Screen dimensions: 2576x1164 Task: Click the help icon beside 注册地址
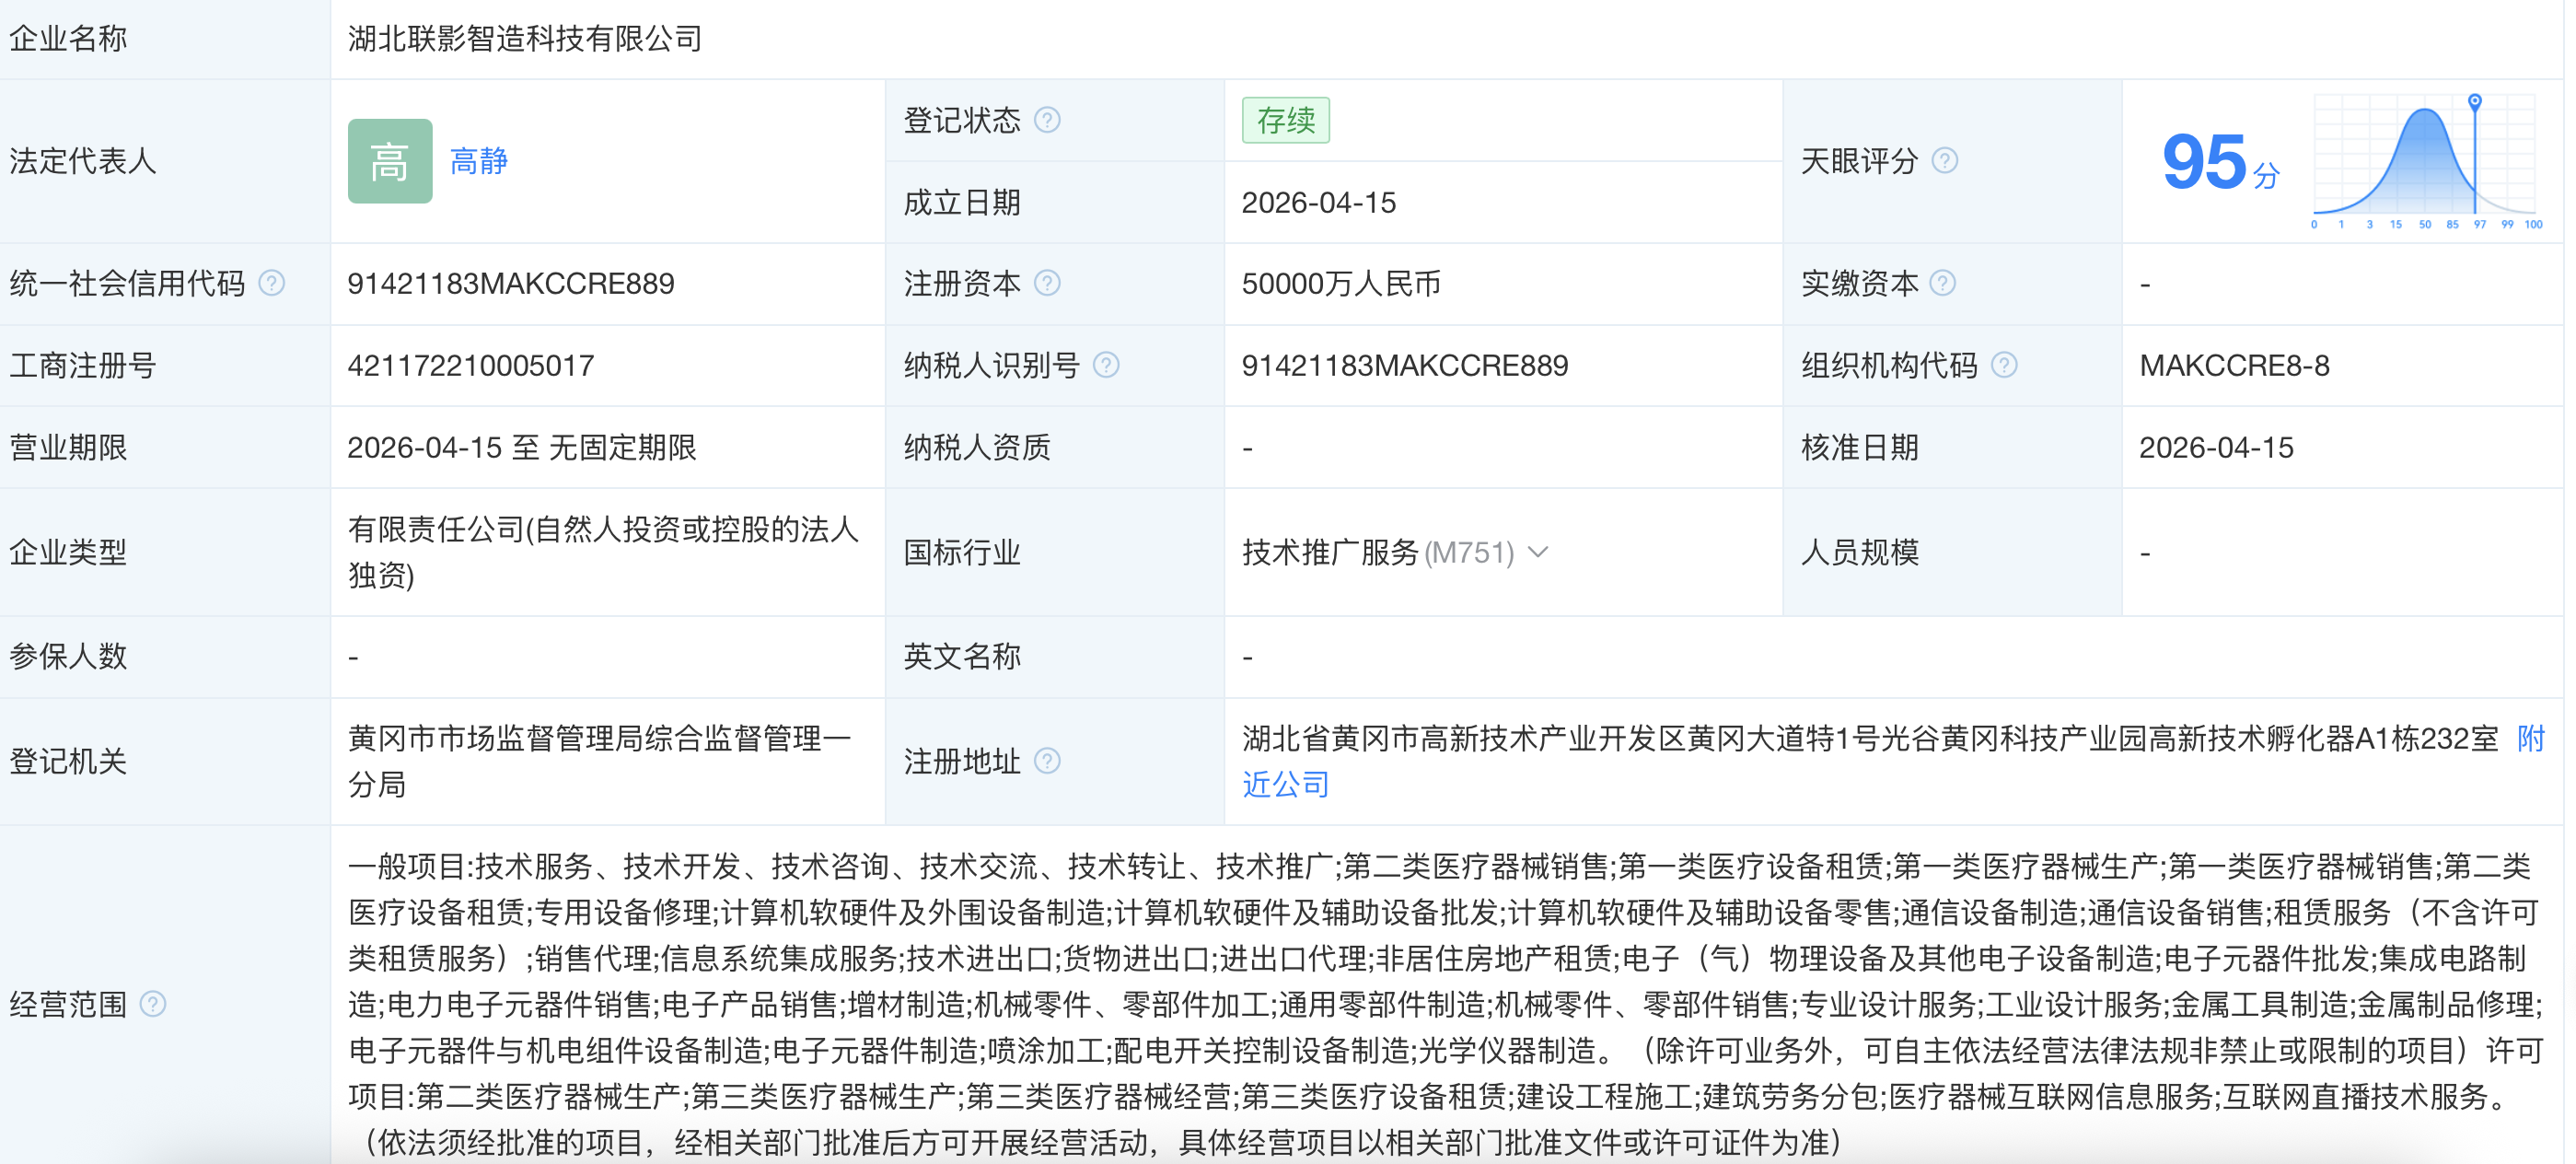(1047, 762)
